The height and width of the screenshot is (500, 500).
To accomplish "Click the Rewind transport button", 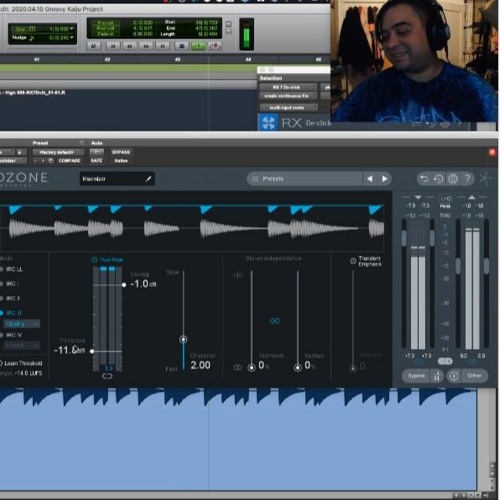I will point(129,46).
